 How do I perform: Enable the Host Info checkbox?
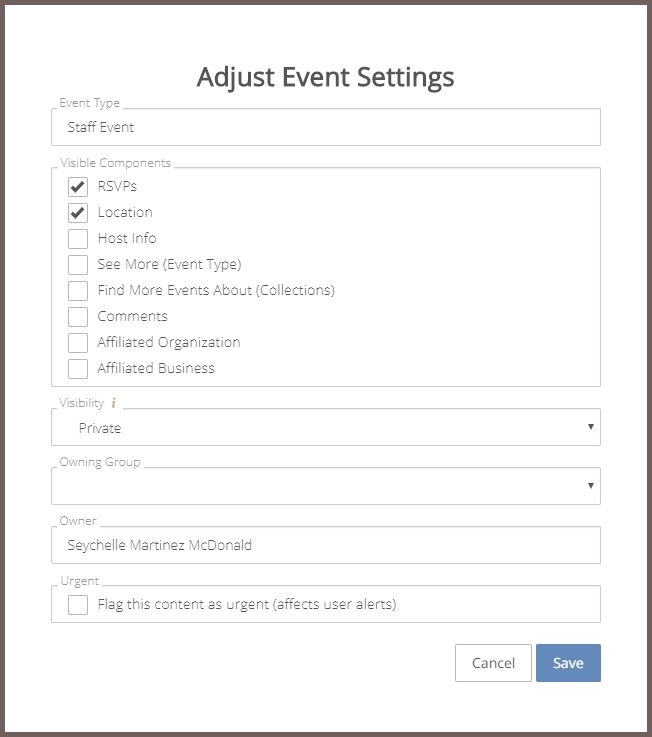pyautogui.click(x=78, y=239)
